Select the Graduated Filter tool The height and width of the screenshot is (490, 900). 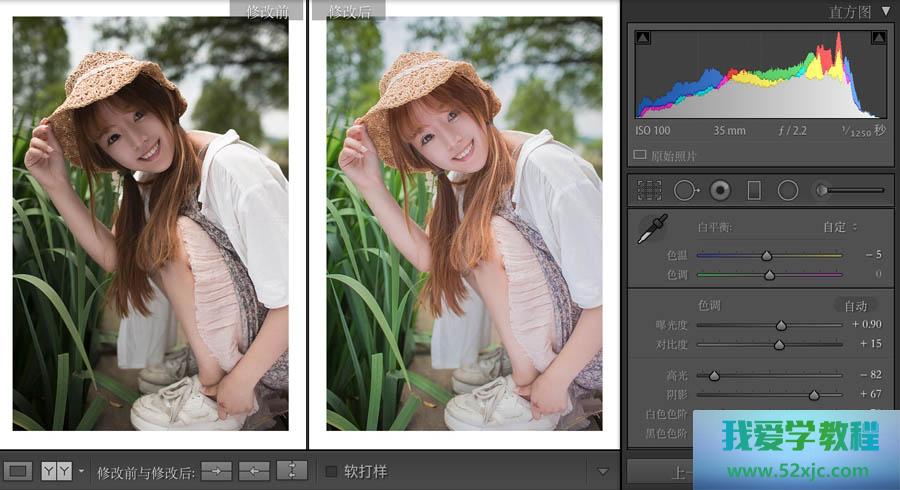click(x=754, y=189)
